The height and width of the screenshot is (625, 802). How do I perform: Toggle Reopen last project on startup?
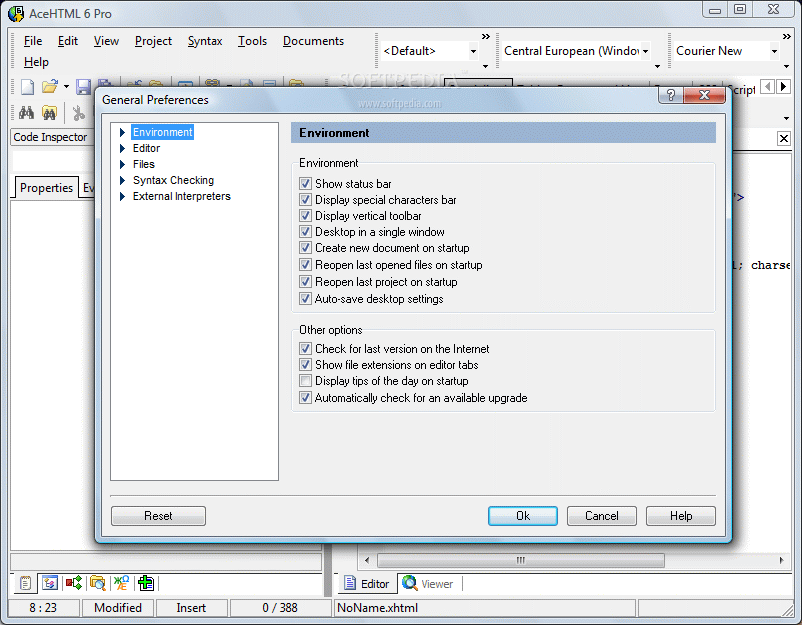point(305,281)
